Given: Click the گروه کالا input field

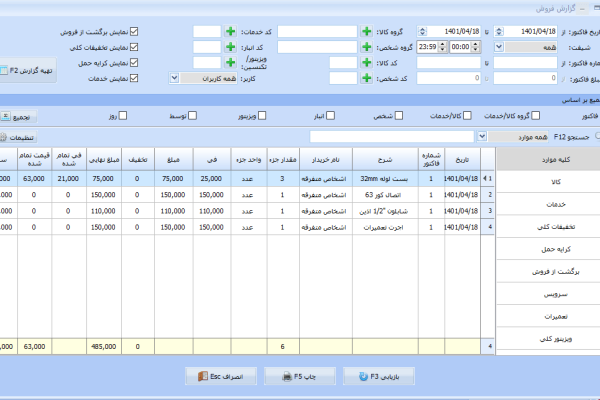Looking at the screenshot, I should (x=317, y=31).
